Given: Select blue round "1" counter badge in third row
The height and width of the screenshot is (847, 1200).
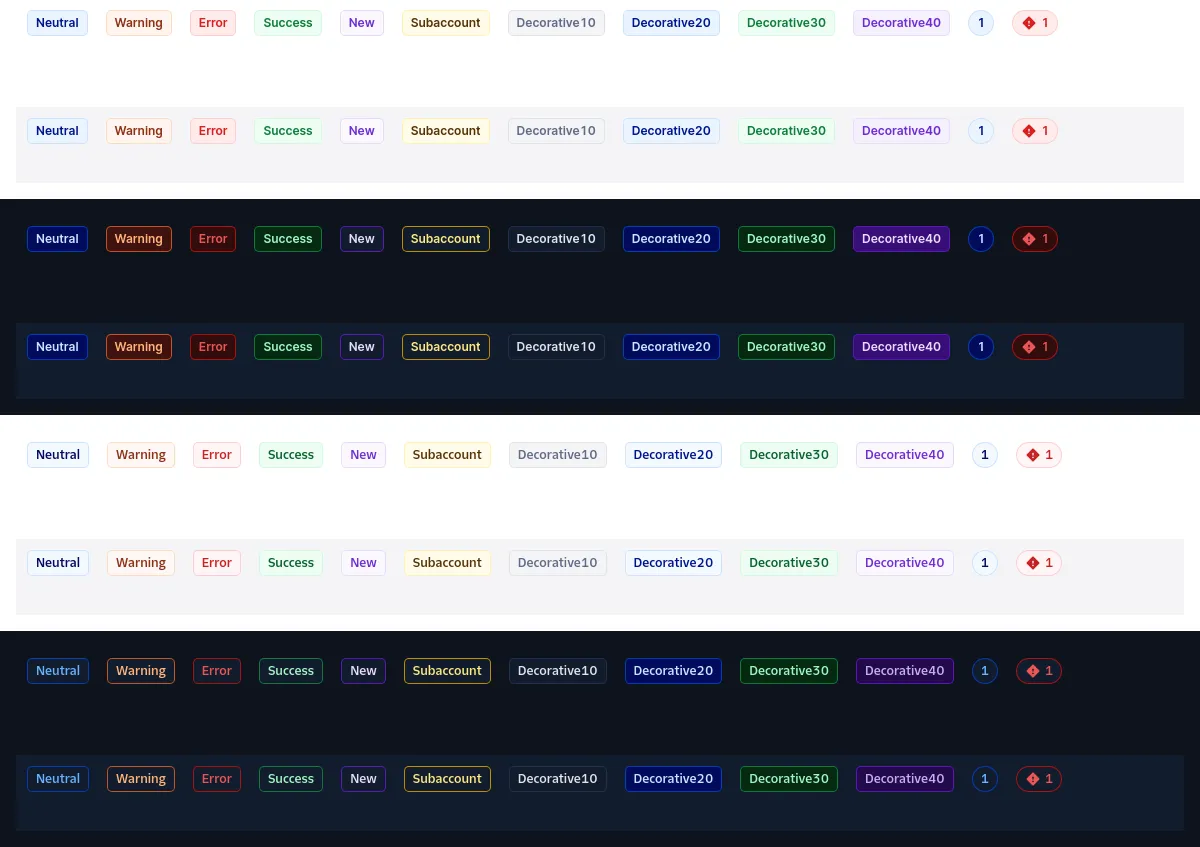Looking at the screenshot, I should tap(981, 239).
